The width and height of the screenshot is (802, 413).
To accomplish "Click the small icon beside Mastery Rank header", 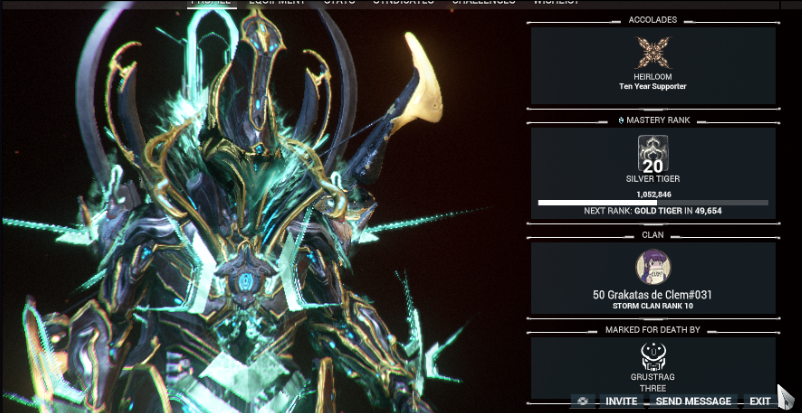I will pyautogui.click(x=621, y=120).
